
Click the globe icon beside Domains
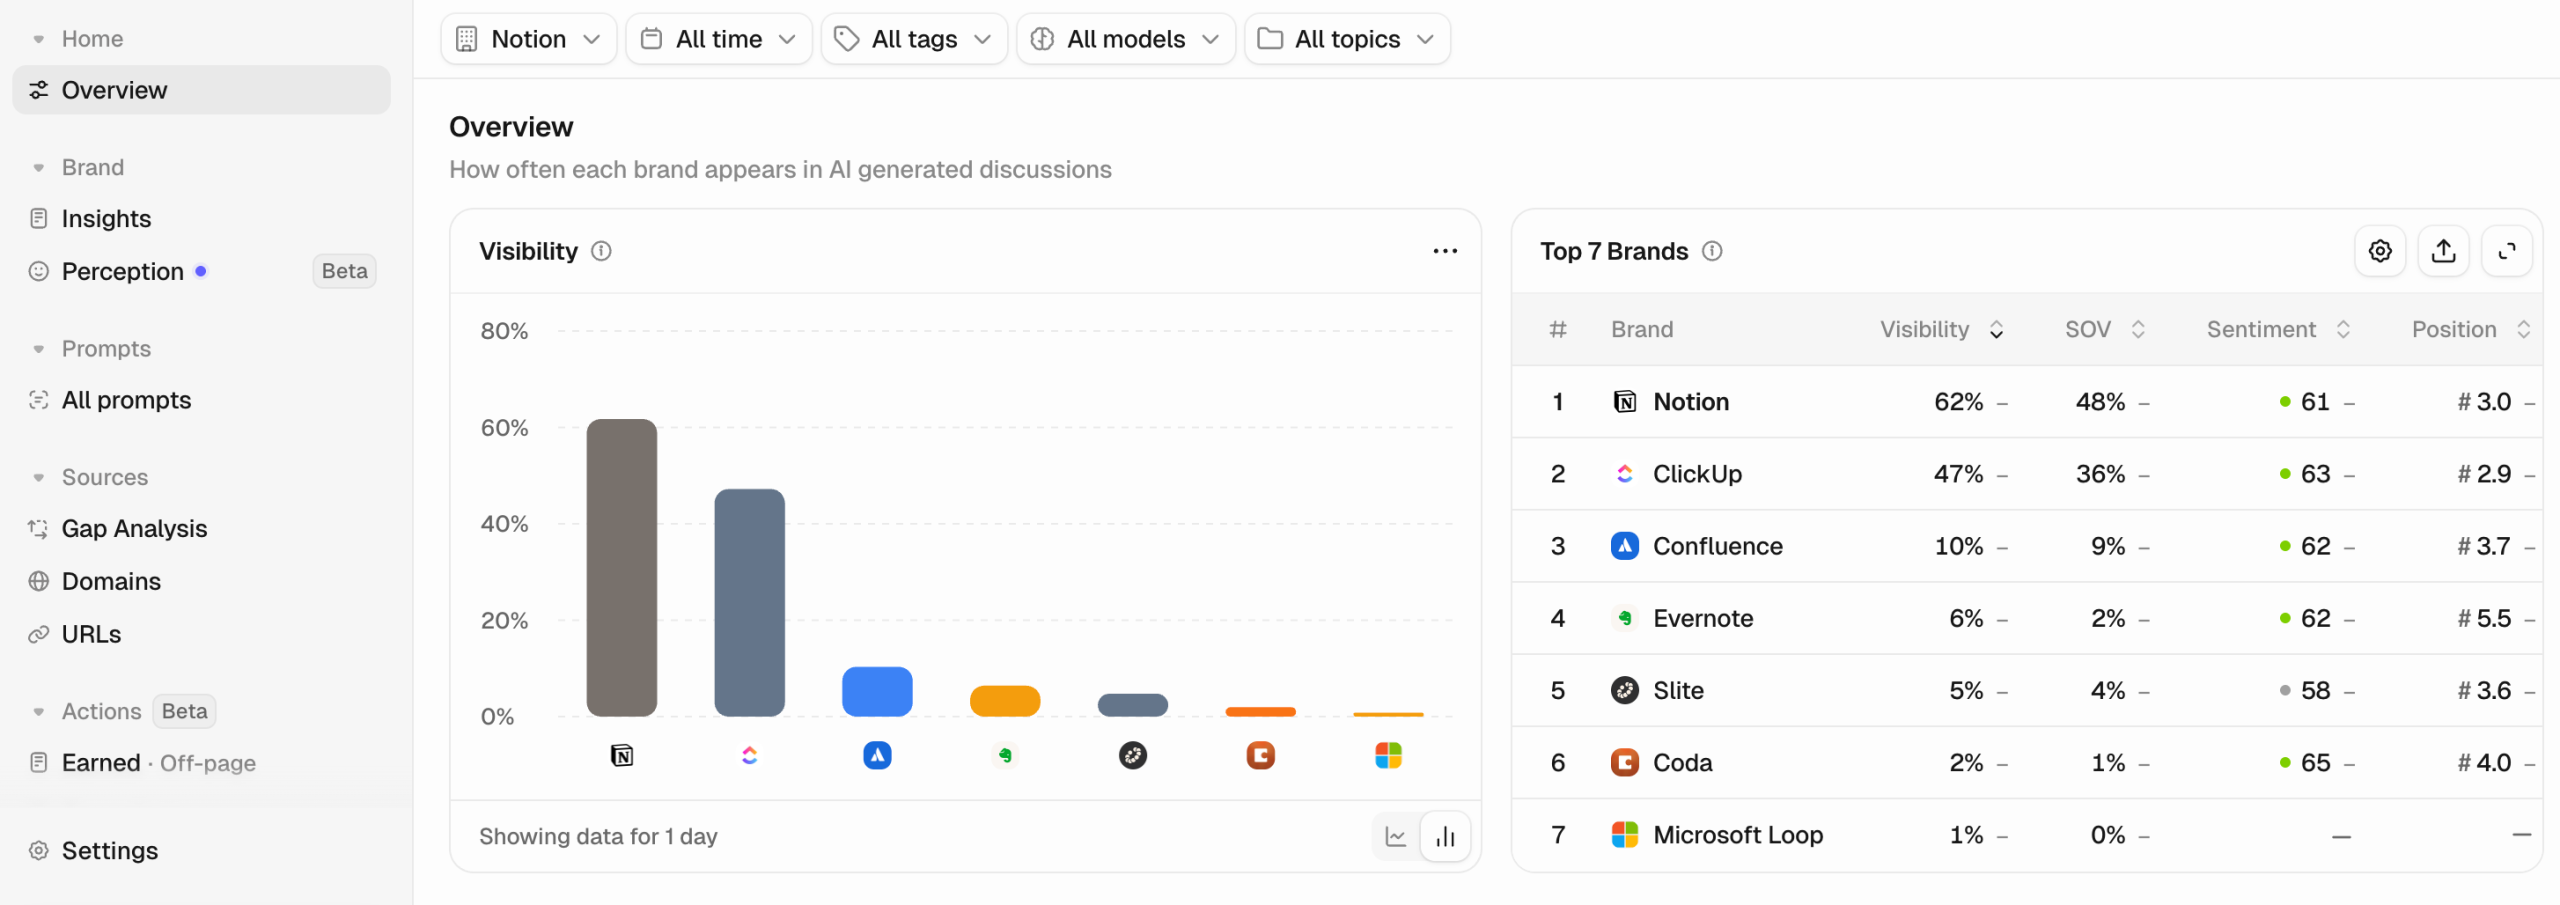[39, 581]
